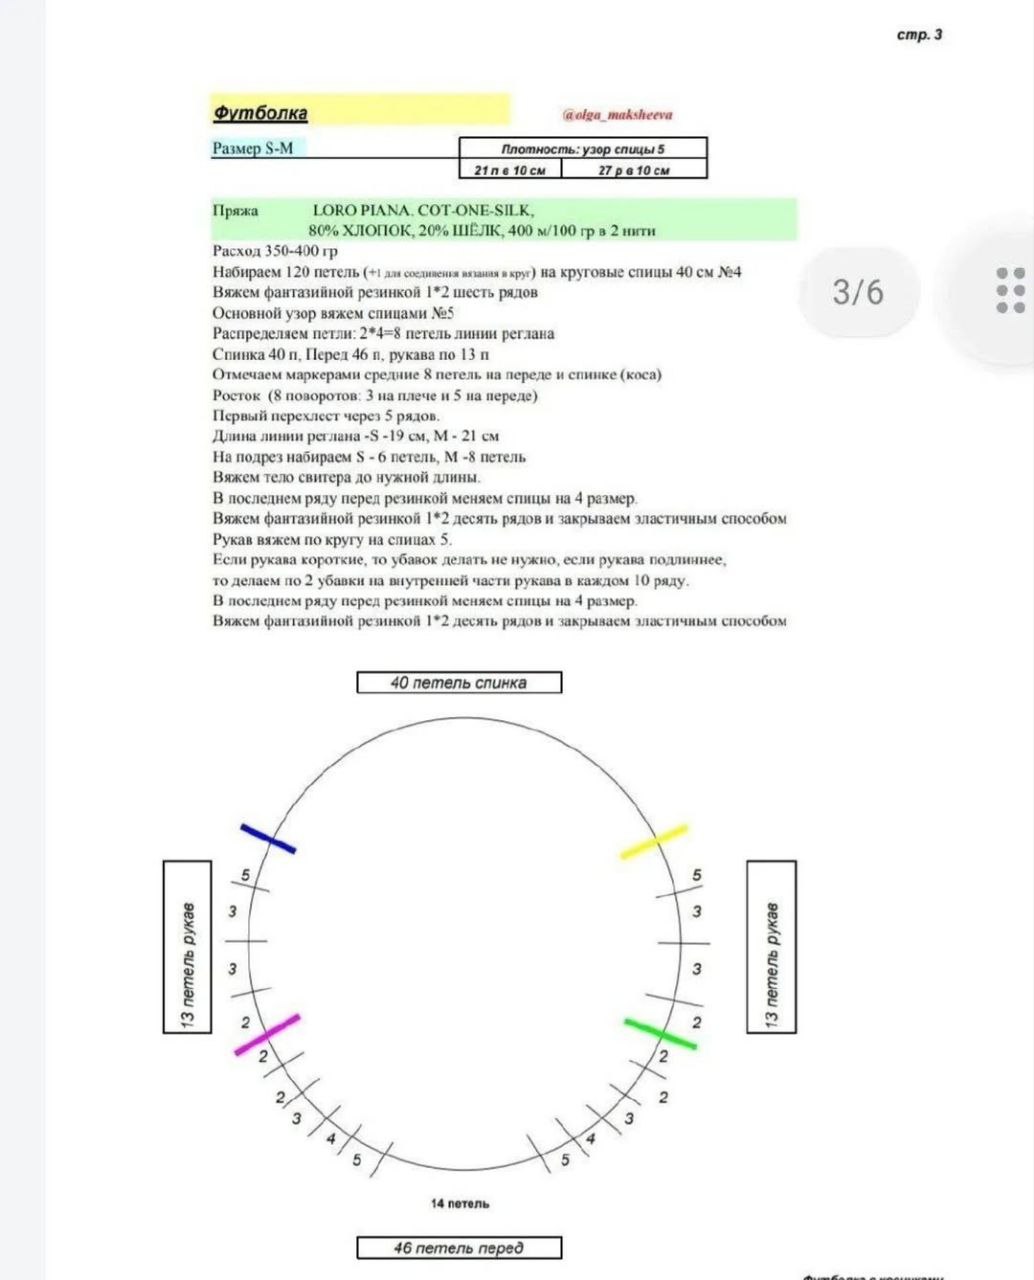Click the 40 петель спинка label box
Screen dimensions: 1034x1280
point(459,683)
